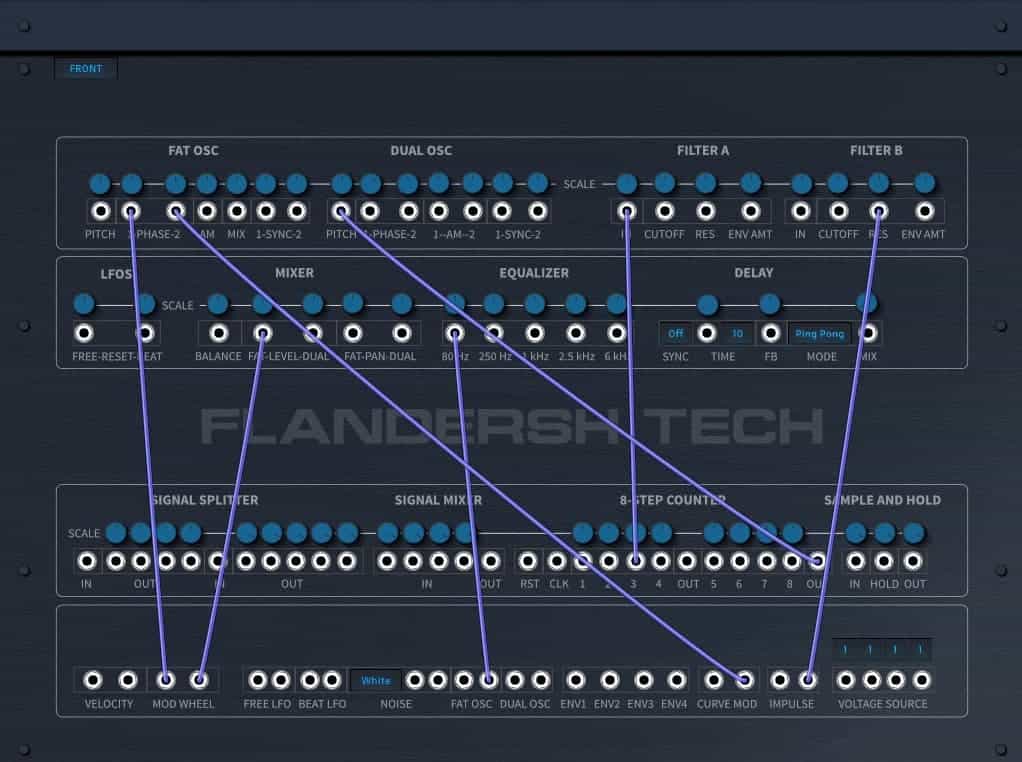This screenshot has height=762, width=1022.
Task: Click the ENV3 output jack
Action: point(643,681)
